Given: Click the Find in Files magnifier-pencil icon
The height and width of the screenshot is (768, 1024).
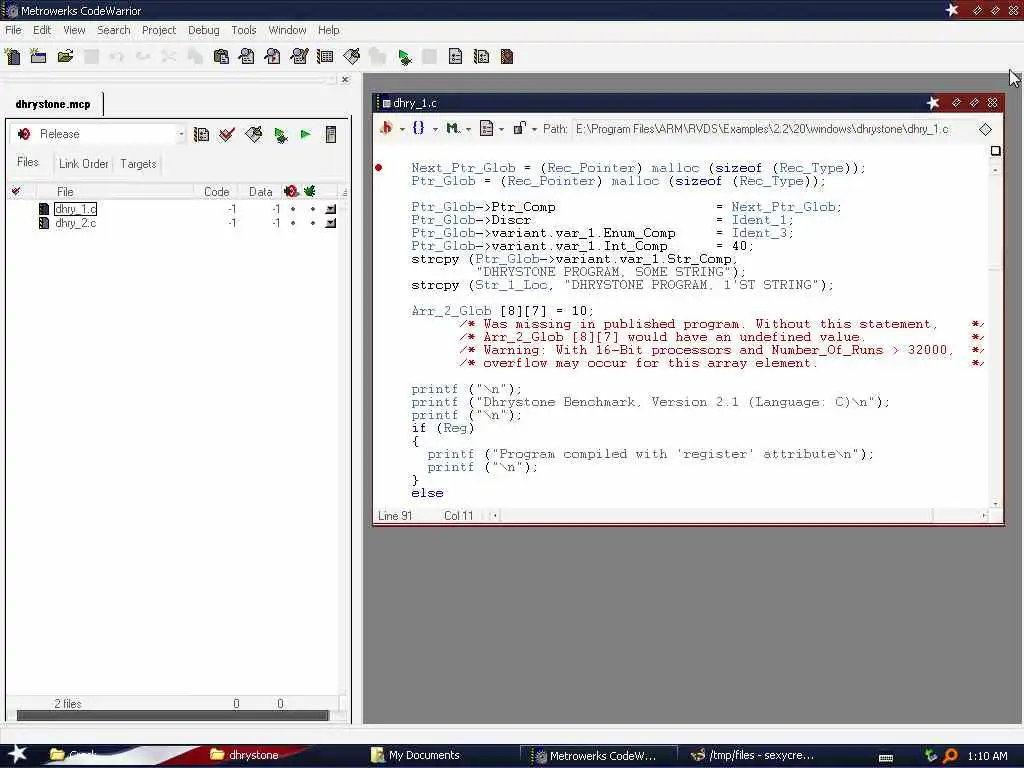Looking at the screenshot, I should coord(299,57).
